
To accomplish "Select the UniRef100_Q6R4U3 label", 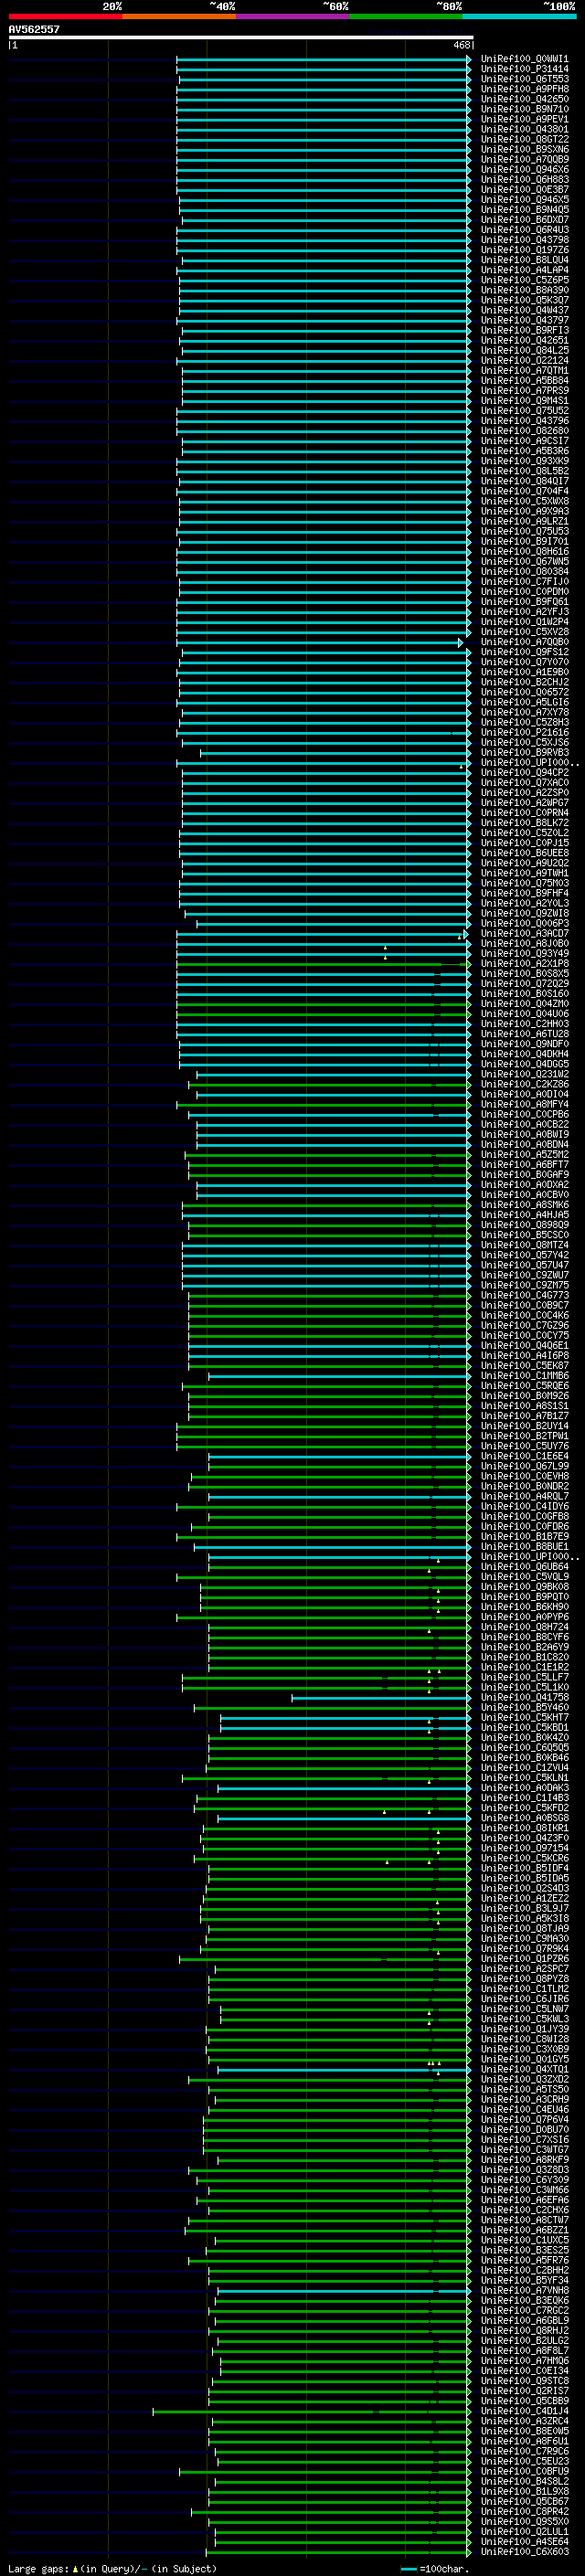I will [x=525, y=230].
